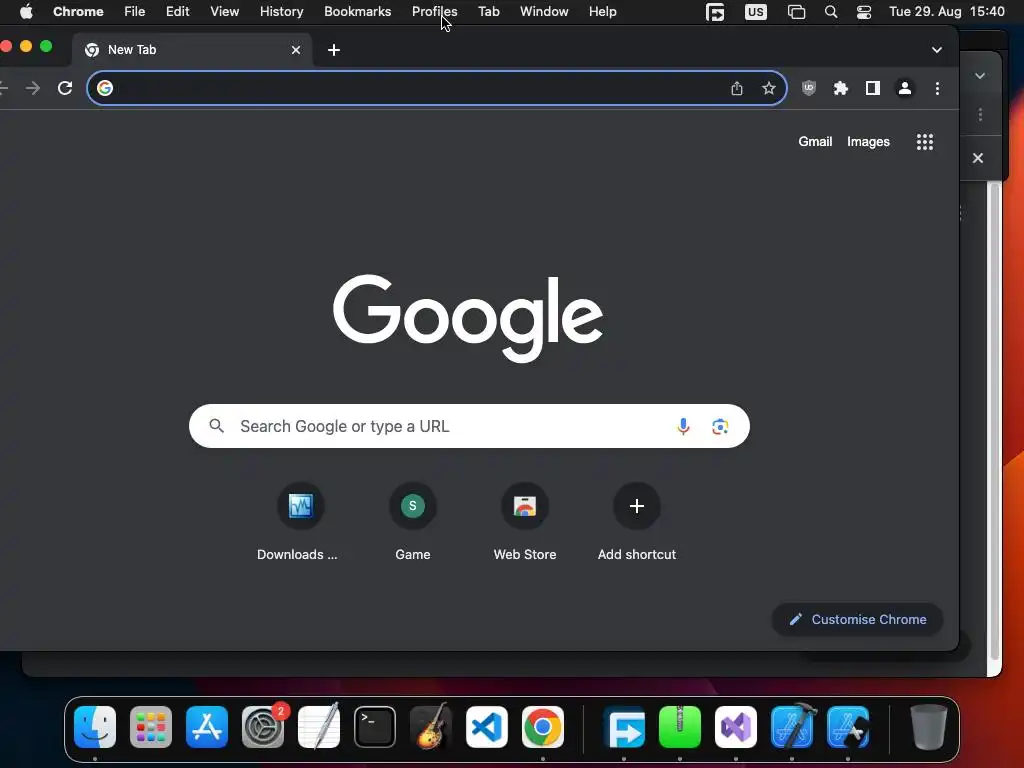
Task: Click the Customise Chrome button
Action: (x=857, y=619)
